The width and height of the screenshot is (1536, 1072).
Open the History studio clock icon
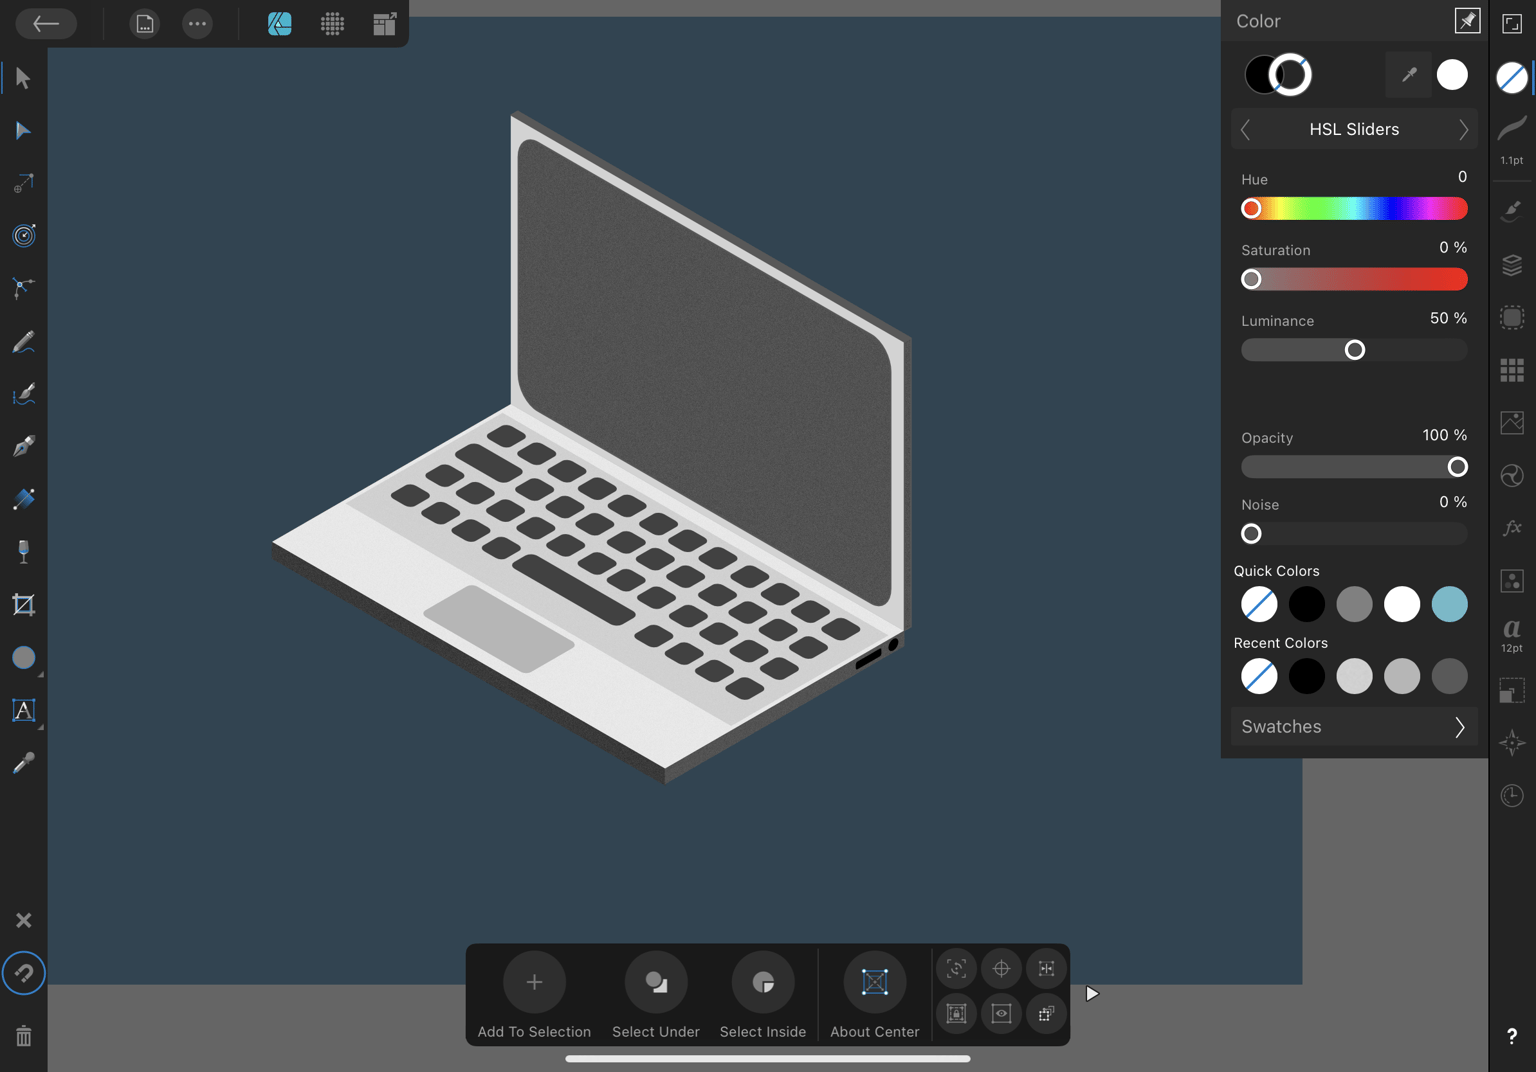(1512, 795)
